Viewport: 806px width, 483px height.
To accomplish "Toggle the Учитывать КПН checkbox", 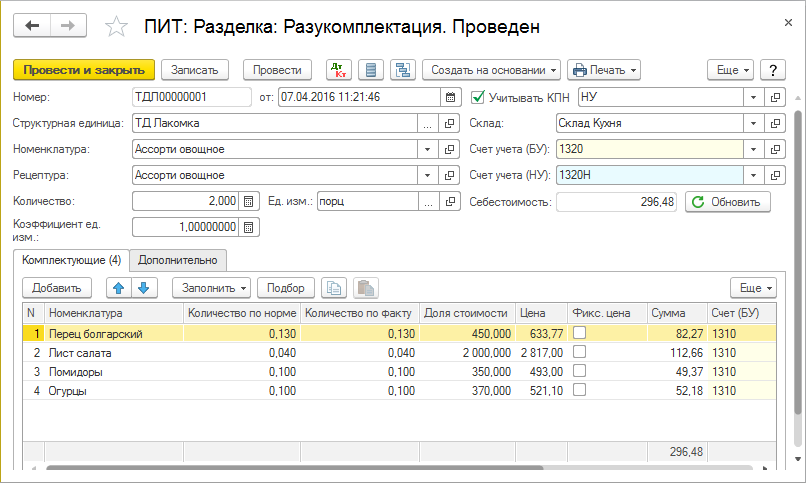I will [477, 97].
